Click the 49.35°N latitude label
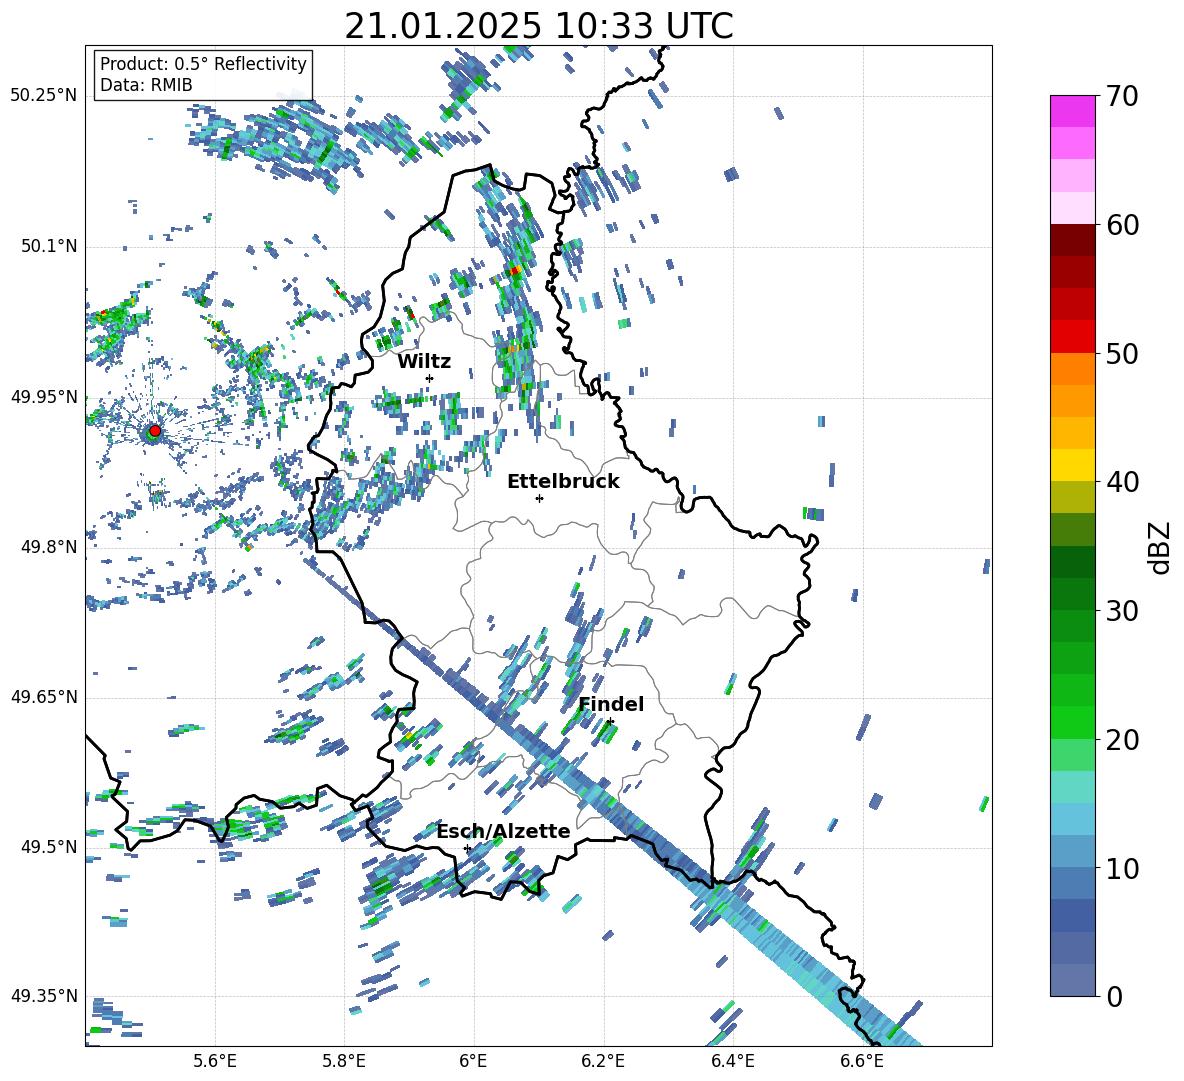Screen dimensions: 1184x1081 point(44,996)
